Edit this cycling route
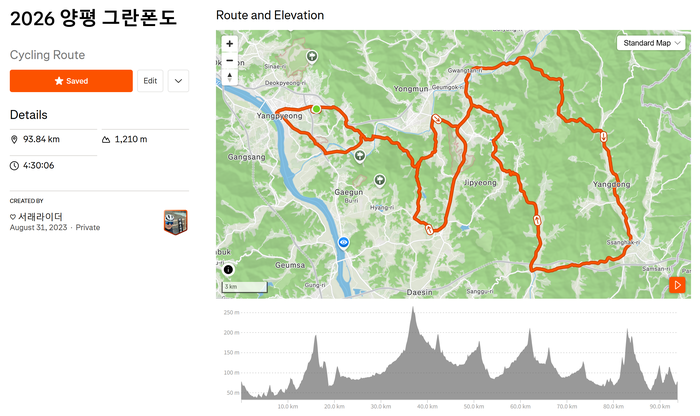Screen dimensions: 700x416 150,81
